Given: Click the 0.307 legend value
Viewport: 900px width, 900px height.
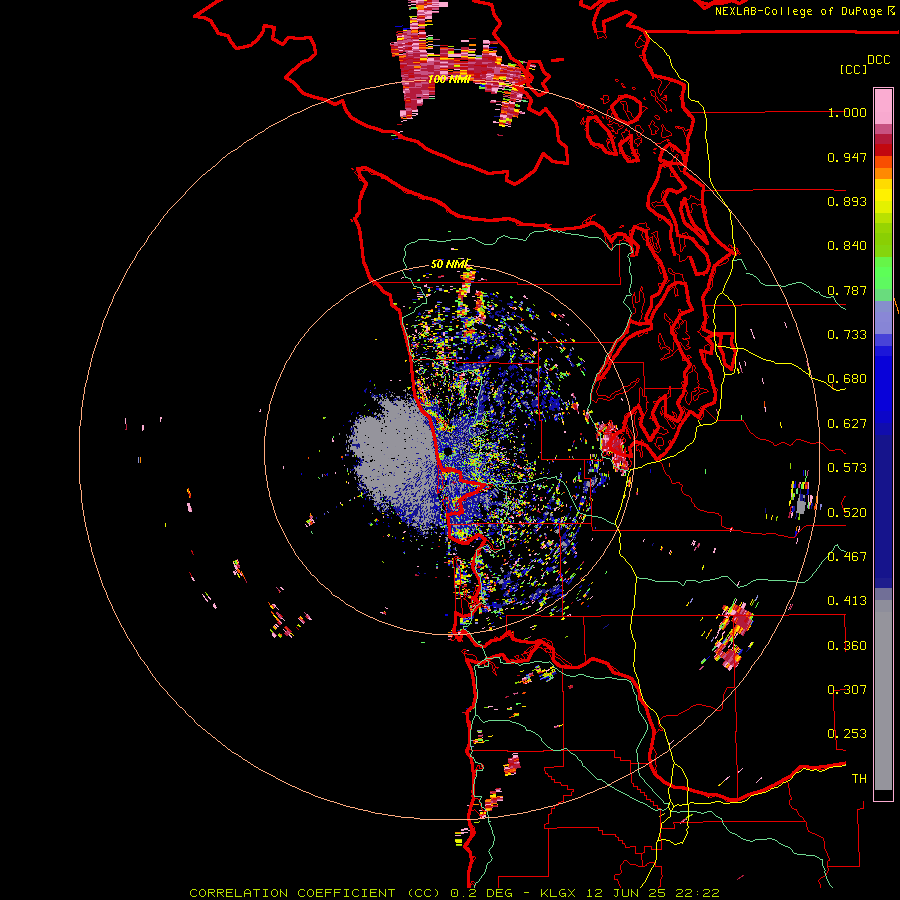Looking at the screenshot, I should click(x=847, y=690).
